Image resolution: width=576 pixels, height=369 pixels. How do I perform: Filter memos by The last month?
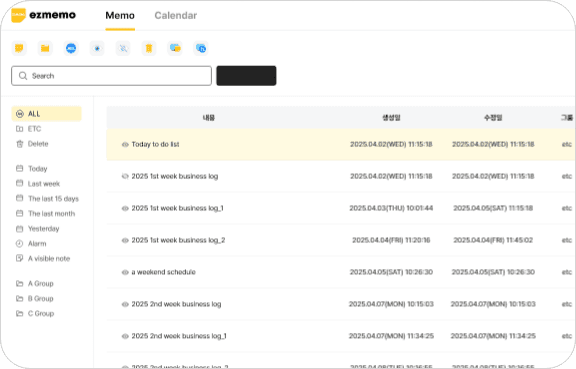tap(51, 214)
